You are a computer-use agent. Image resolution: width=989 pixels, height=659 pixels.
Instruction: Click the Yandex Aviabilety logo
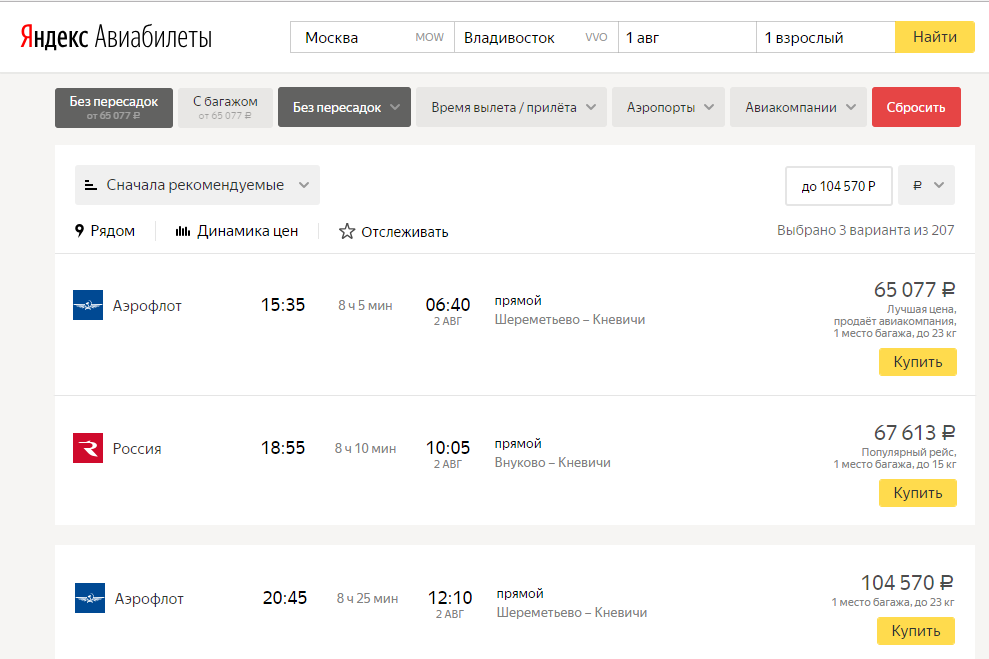coord(115,38)
